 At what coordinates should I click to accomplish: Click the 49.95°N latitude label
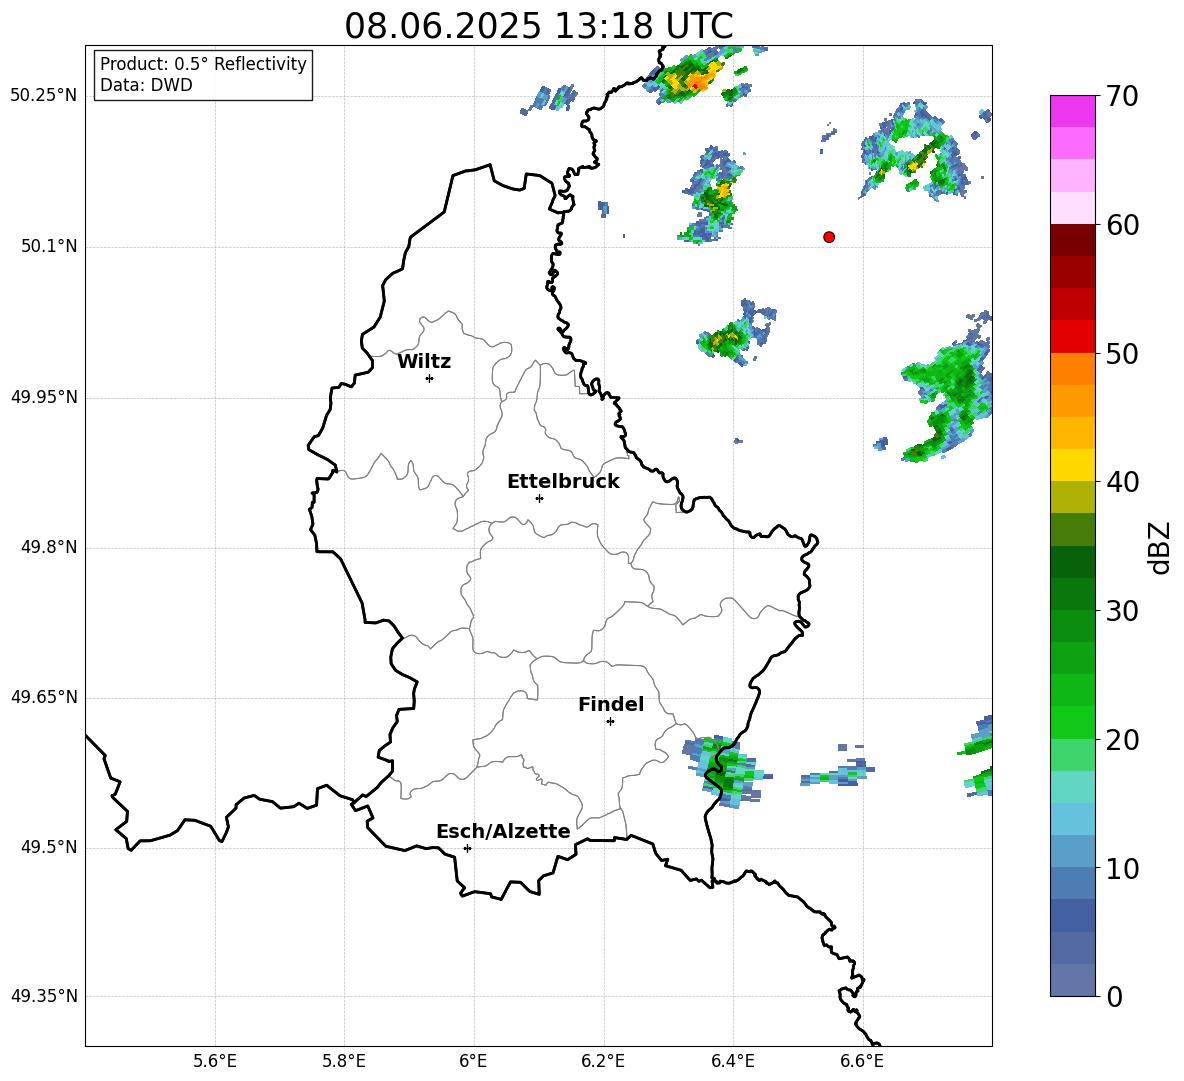click(x=44, y=397)
